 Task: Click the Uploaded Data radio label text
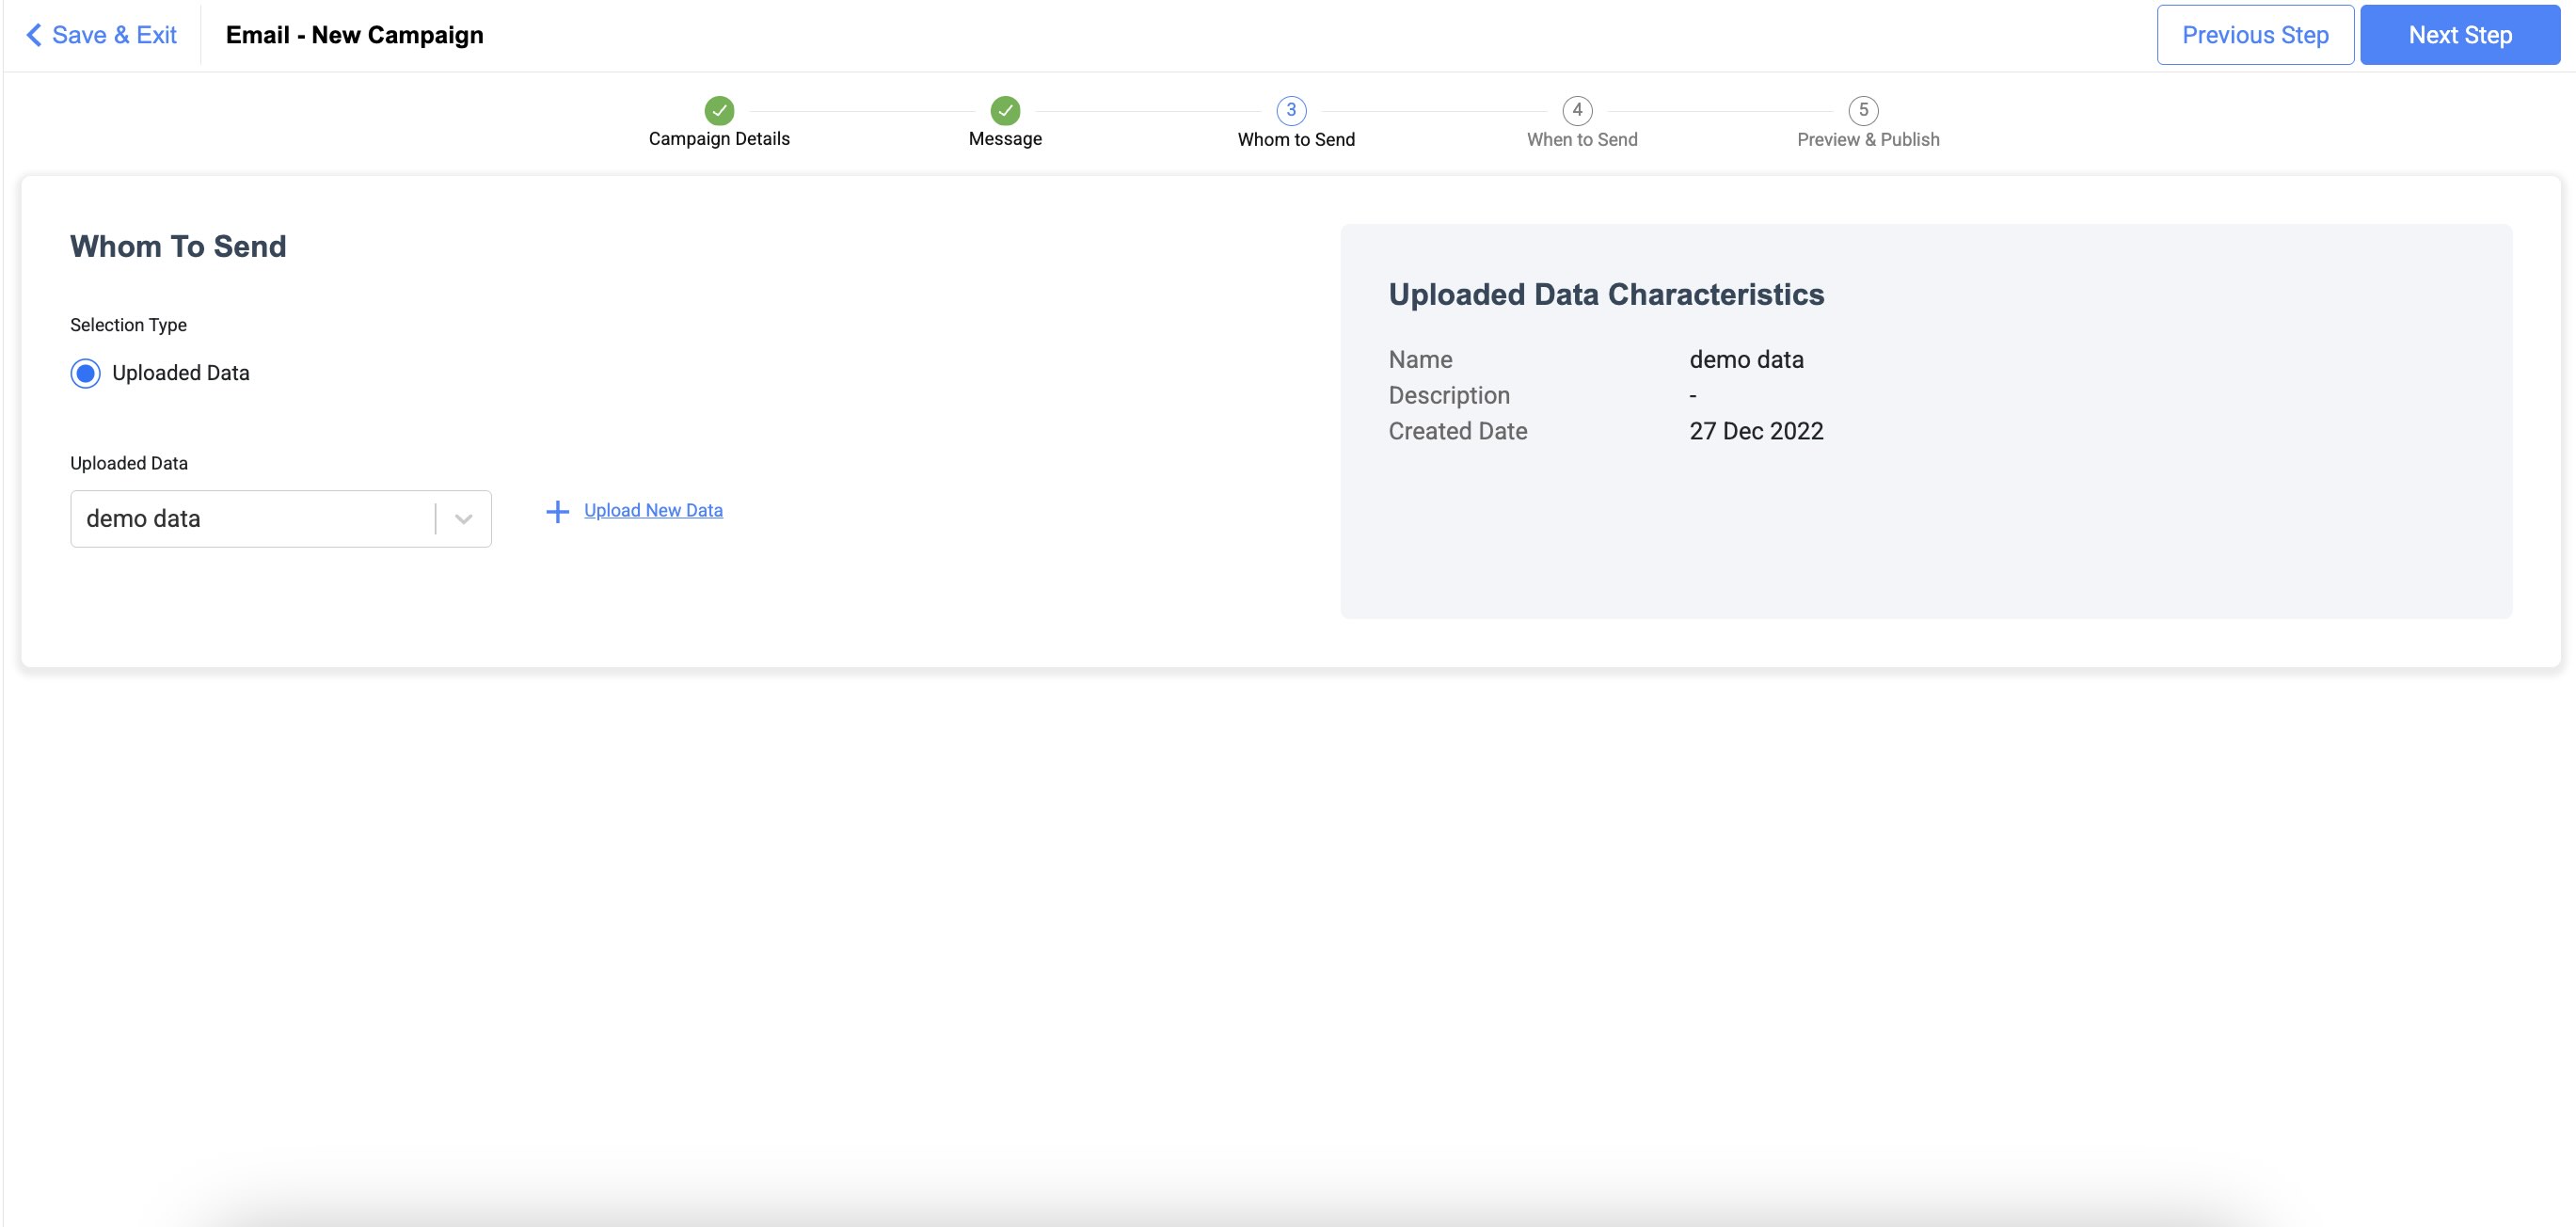pyautogui.click(x=181, y=373)
